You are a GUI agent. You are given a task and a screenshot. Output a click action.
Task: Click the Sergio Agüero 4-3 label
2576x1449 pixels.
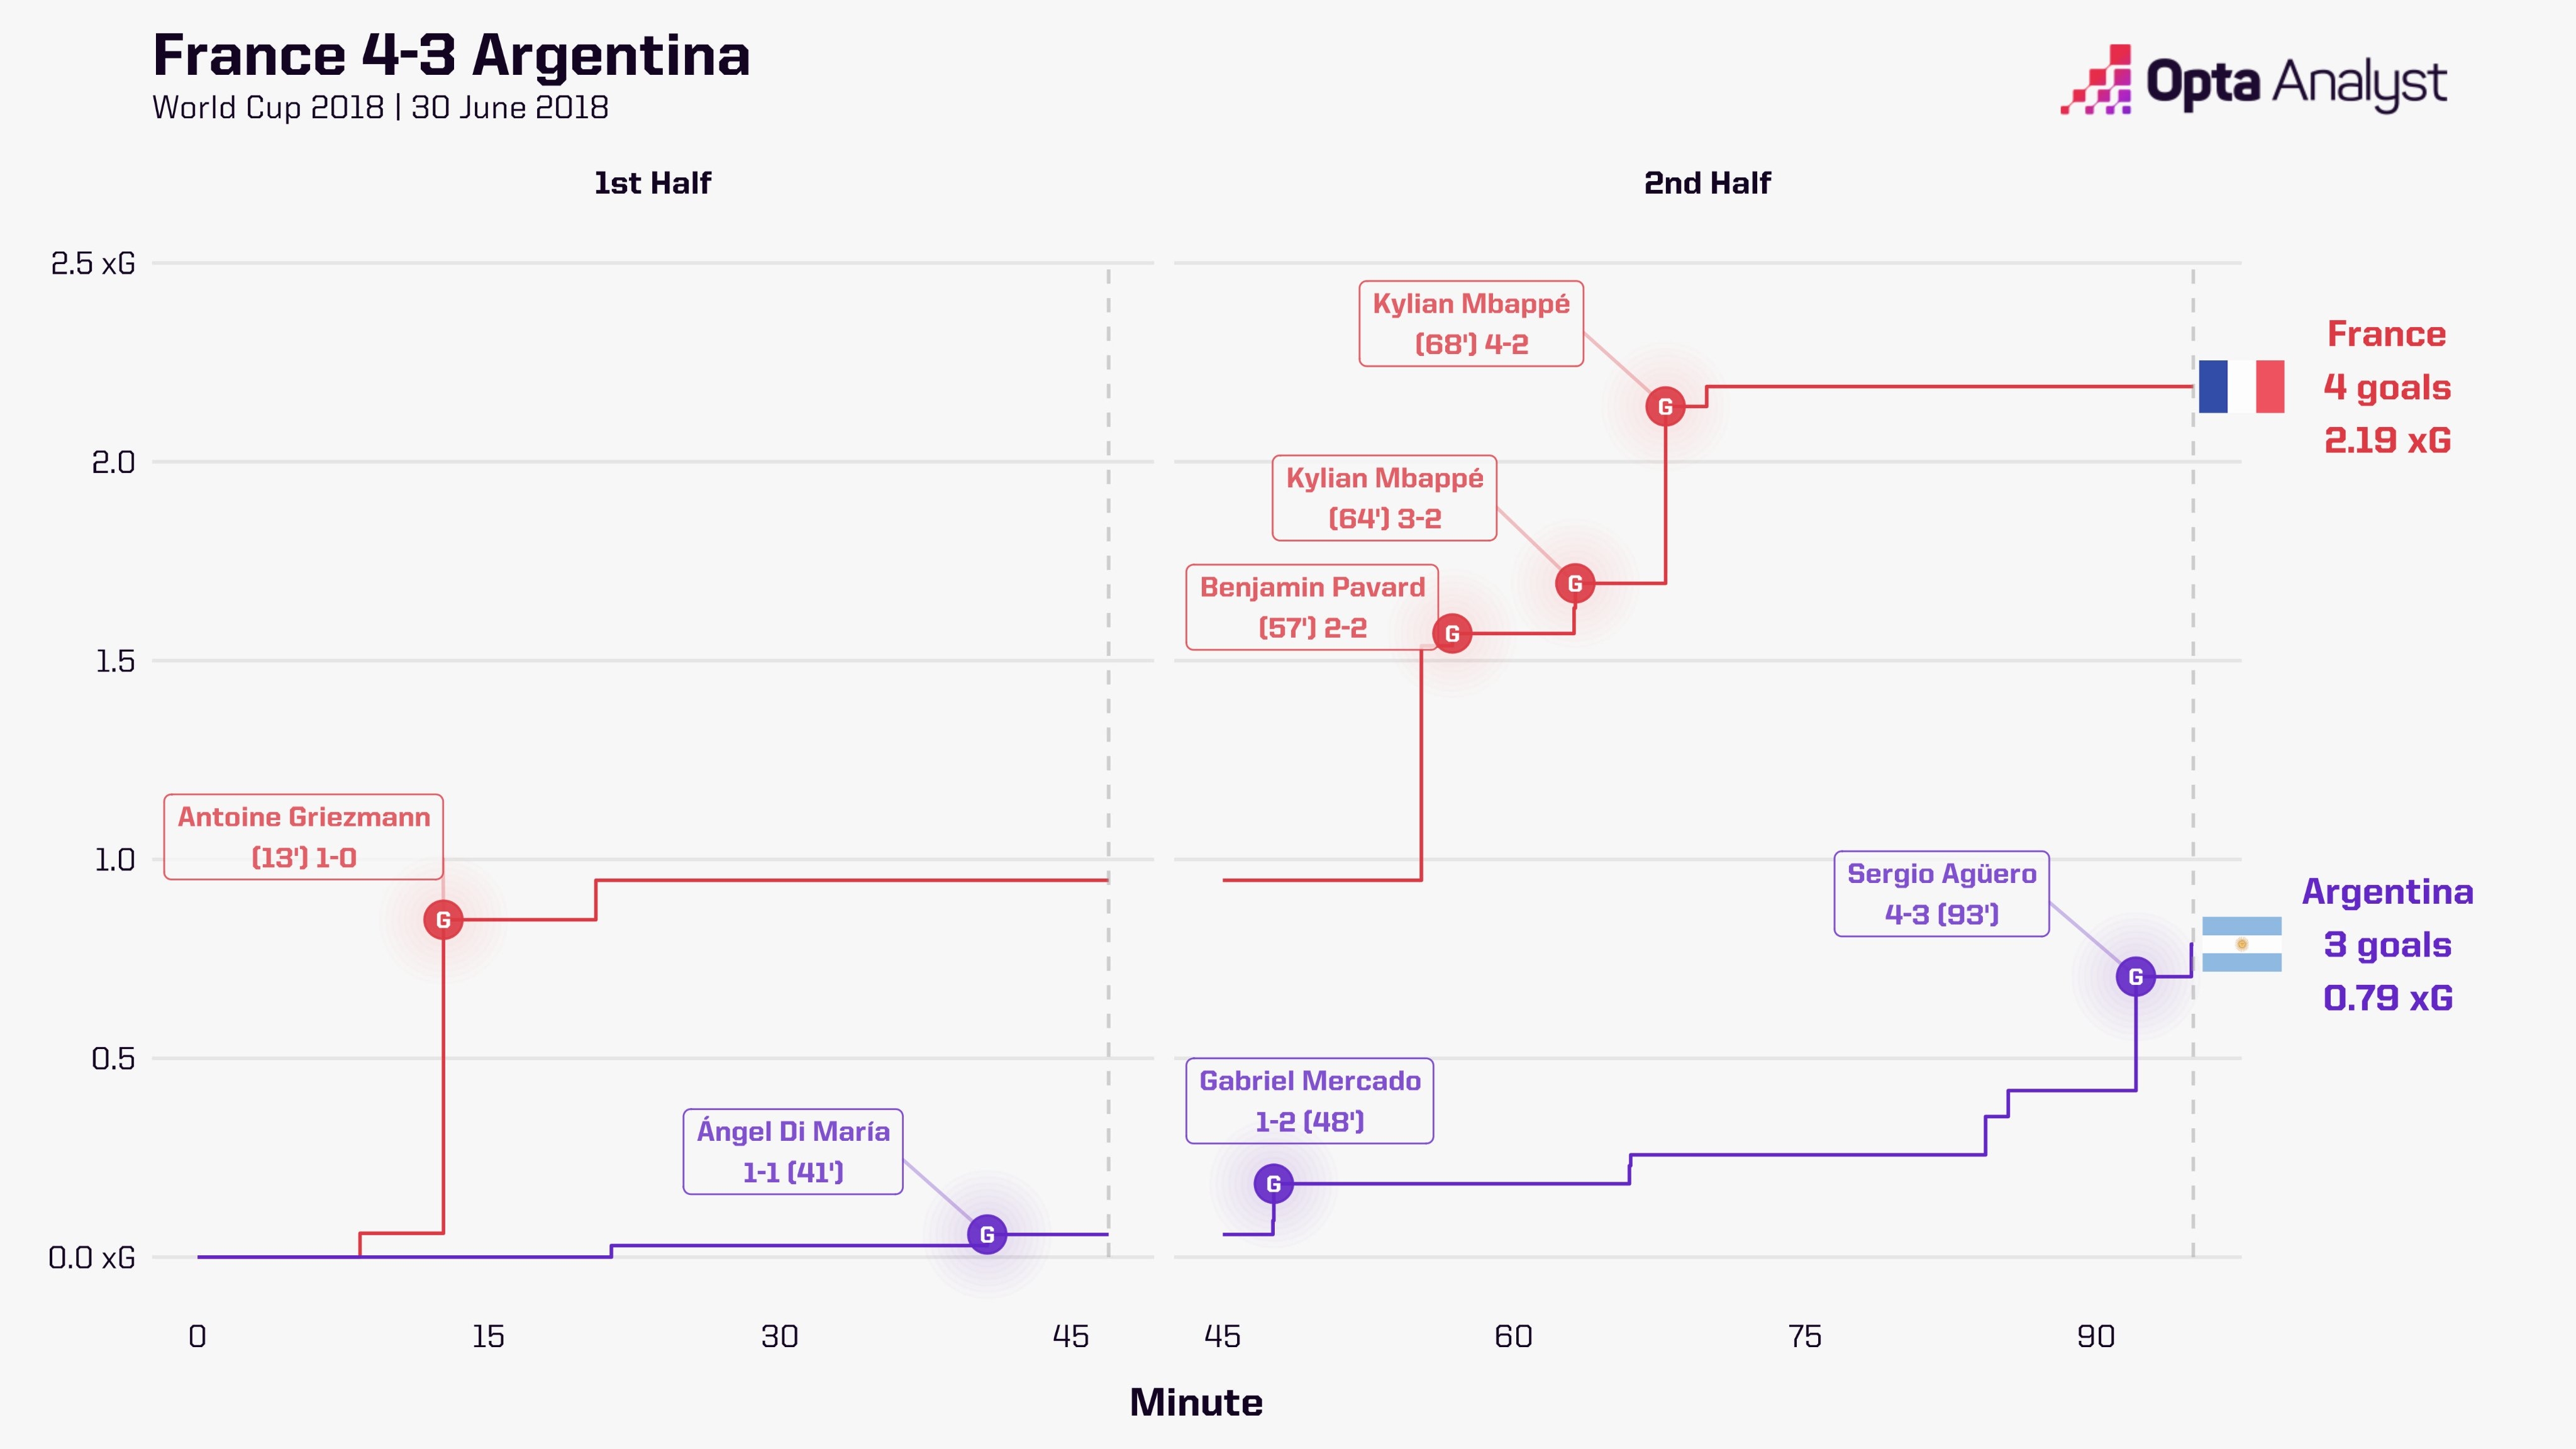coord(1941,894)
